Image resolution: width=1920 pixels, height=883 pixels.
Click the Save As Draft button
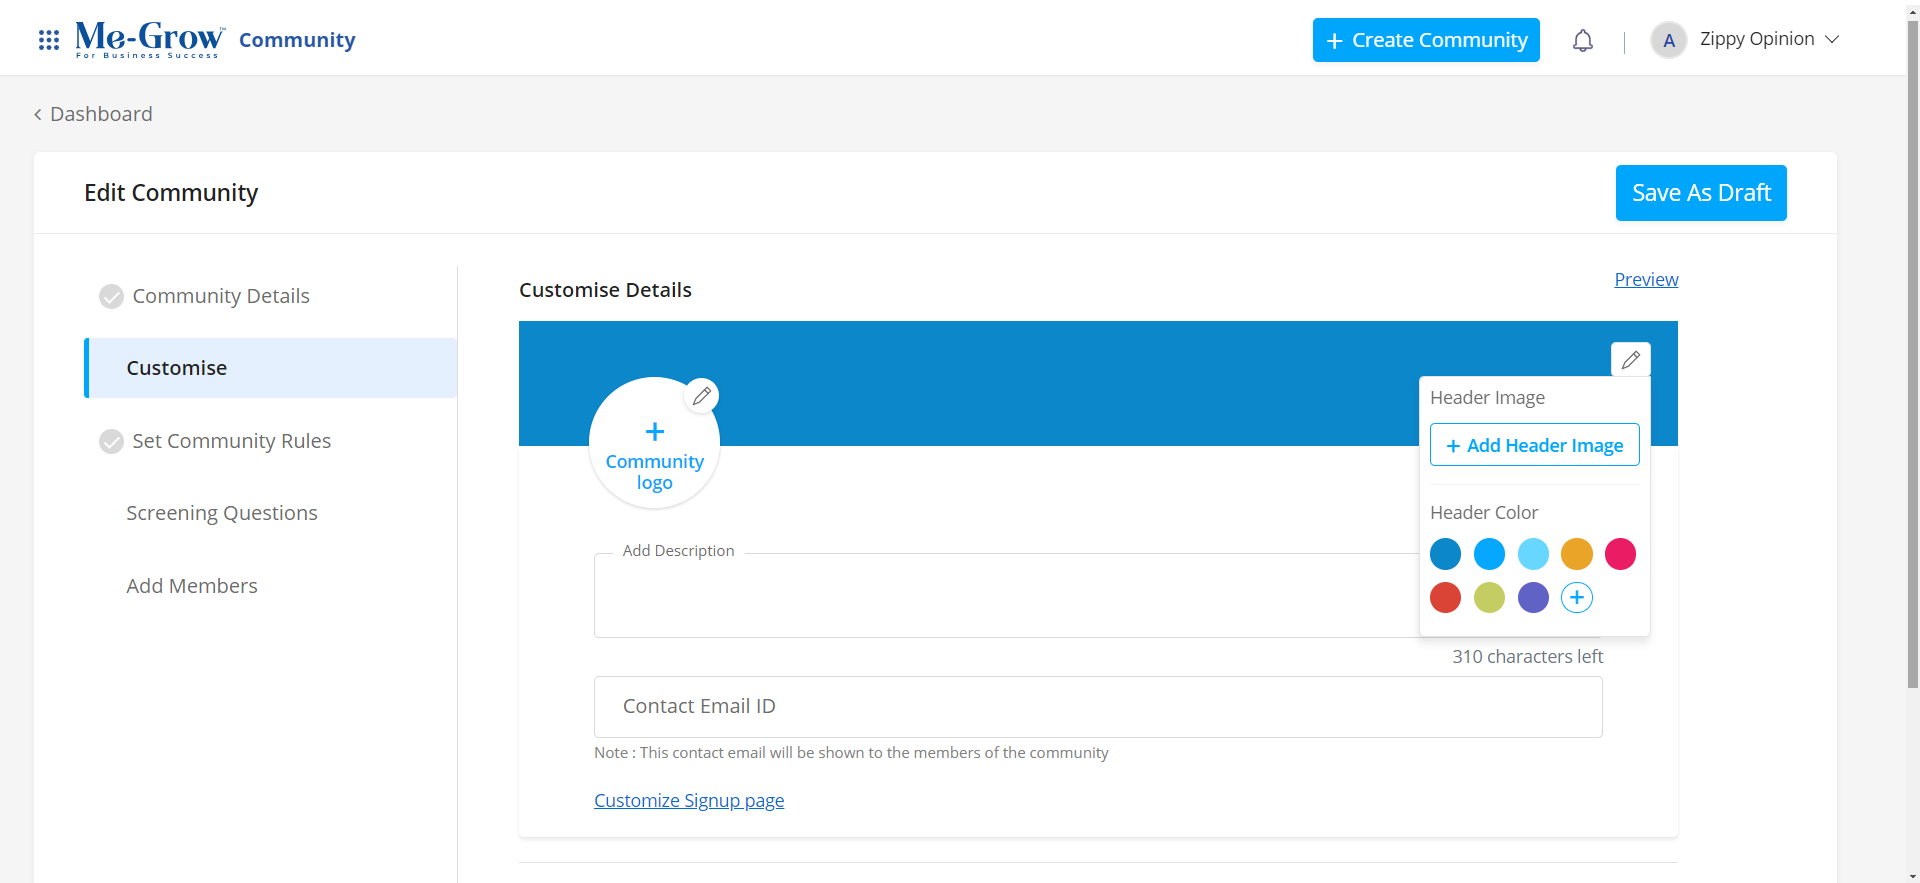1700,193
